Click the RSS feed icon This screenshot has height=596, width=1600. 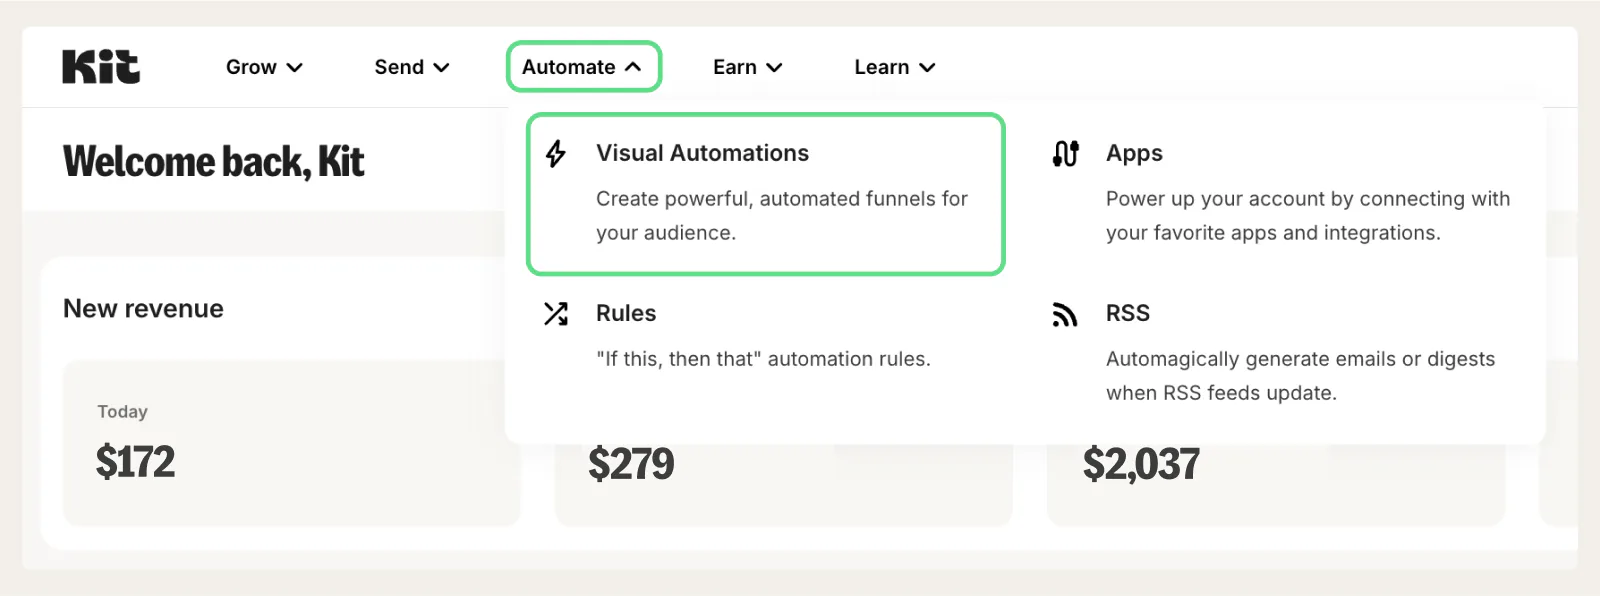1065,315
